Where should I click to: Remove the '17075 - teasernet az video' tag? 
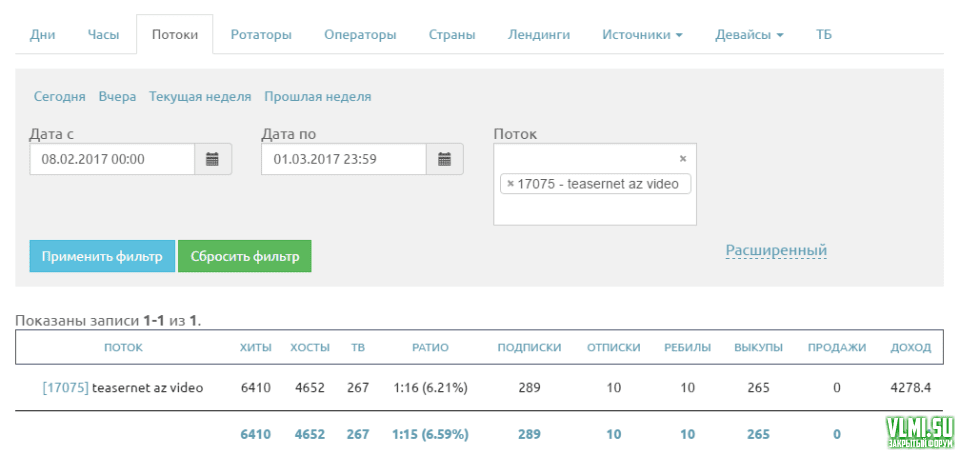[x=510, y=184]
